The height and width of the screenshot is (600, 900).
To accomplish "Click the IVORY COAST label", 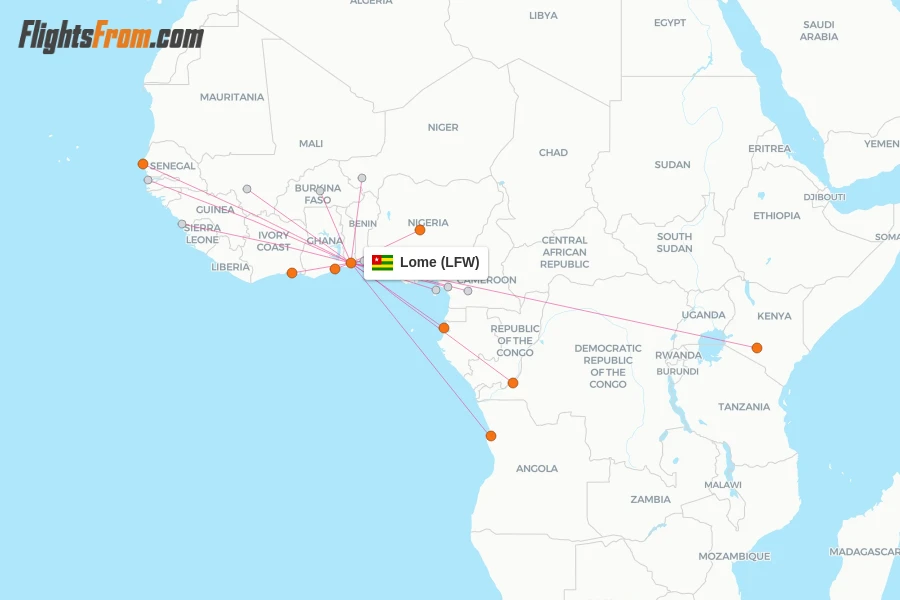I will click(273, 241).
